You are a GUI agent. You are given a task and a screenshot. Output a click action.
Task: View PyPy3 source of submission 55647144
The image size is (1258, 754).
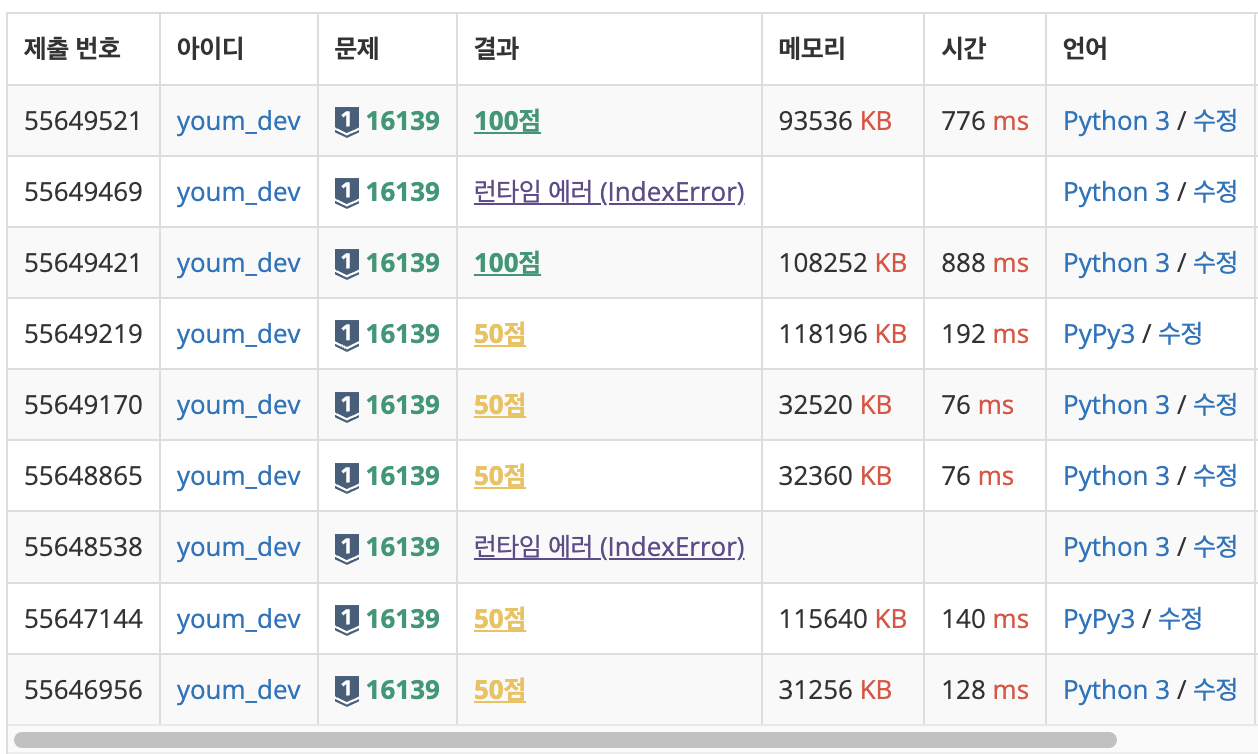click(x=1099, y=619)
